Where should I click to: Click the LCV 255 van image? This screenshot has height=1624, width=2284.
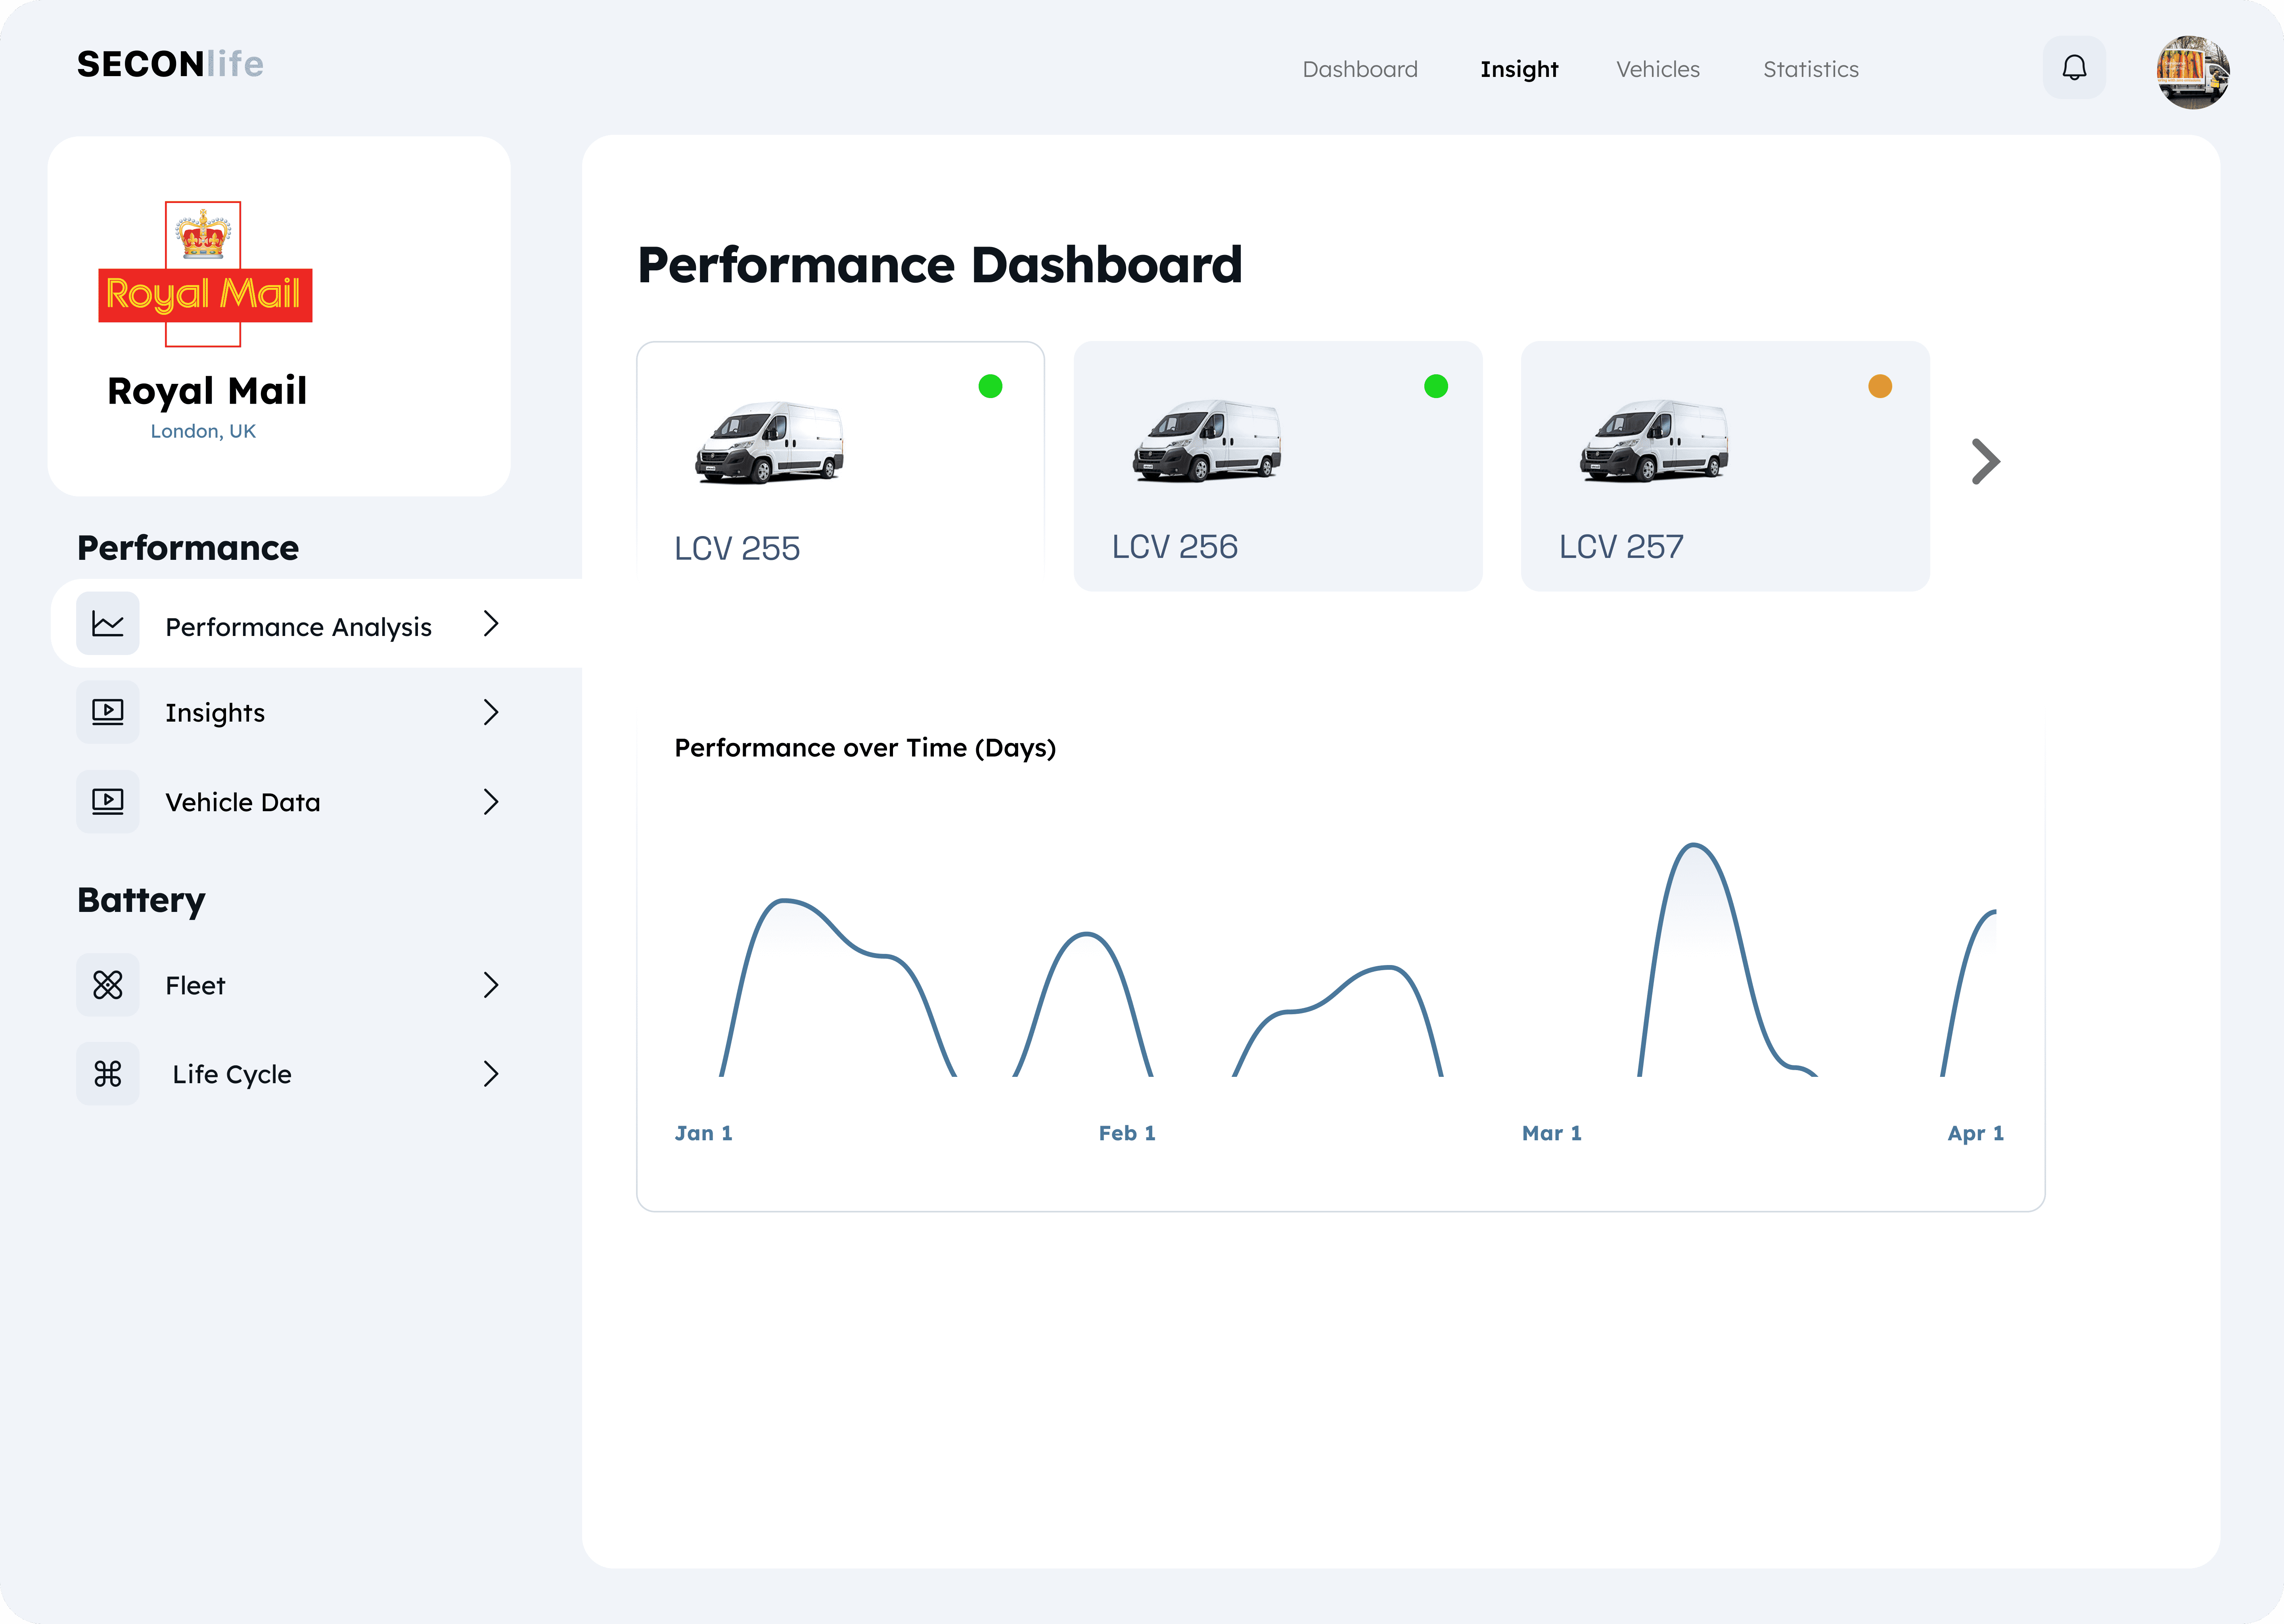click(769, 442)
